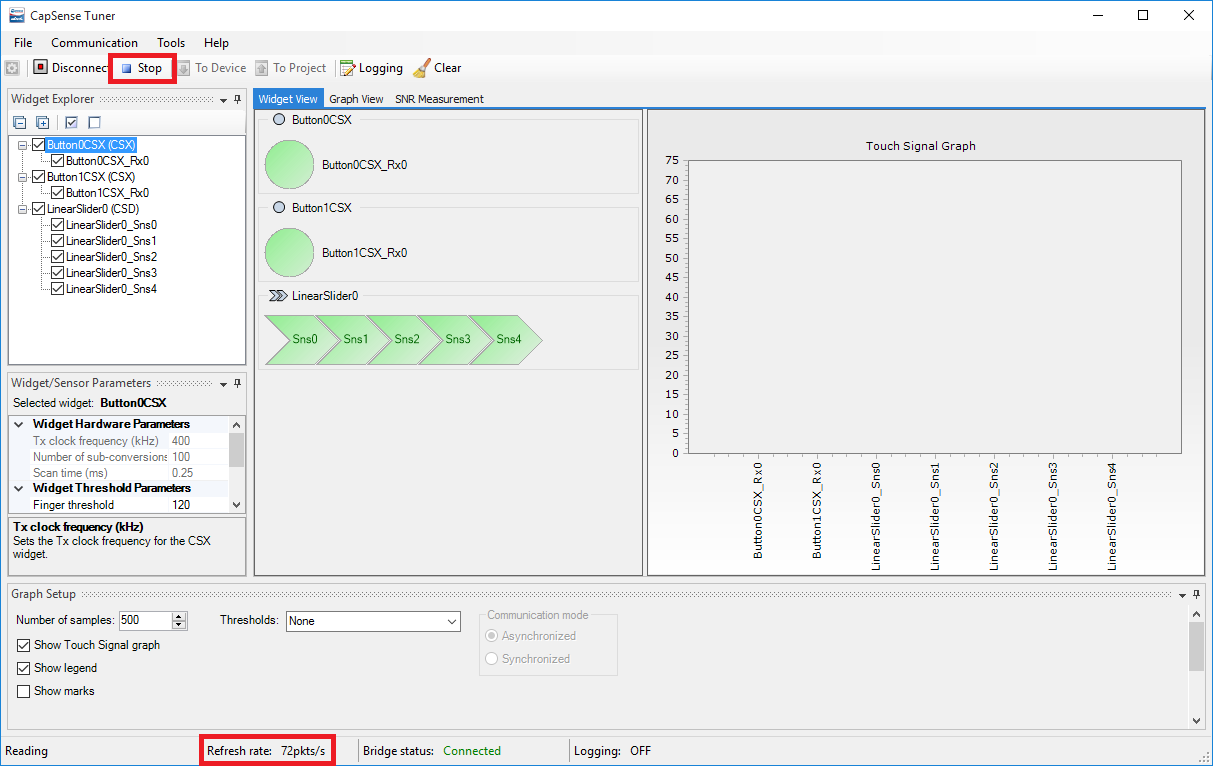Uncheck Button0CSX_Rx0 checkbox in Widget Explorer
This screenshot has height=766, width=1213.
(x=58, y=161)
